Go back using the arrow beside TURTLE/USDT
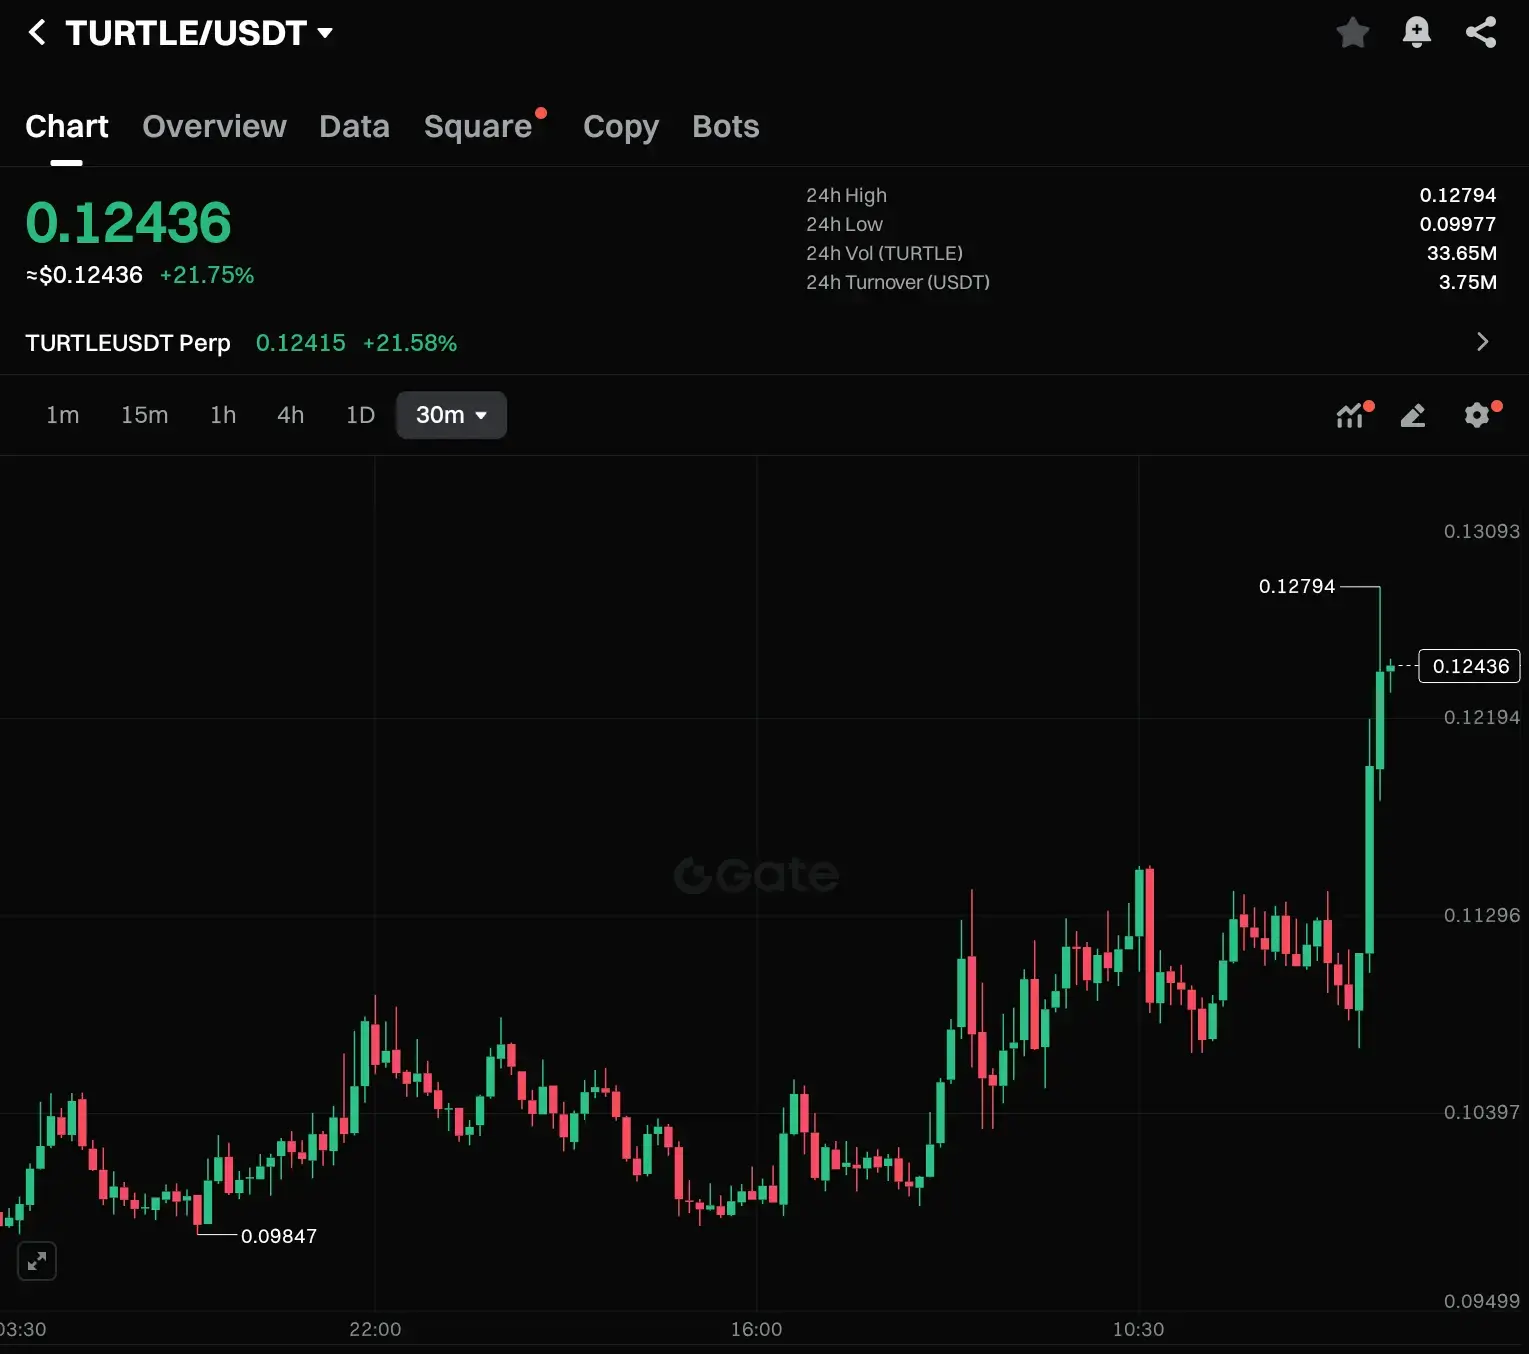1532x1354 pixels. [37, 33]
